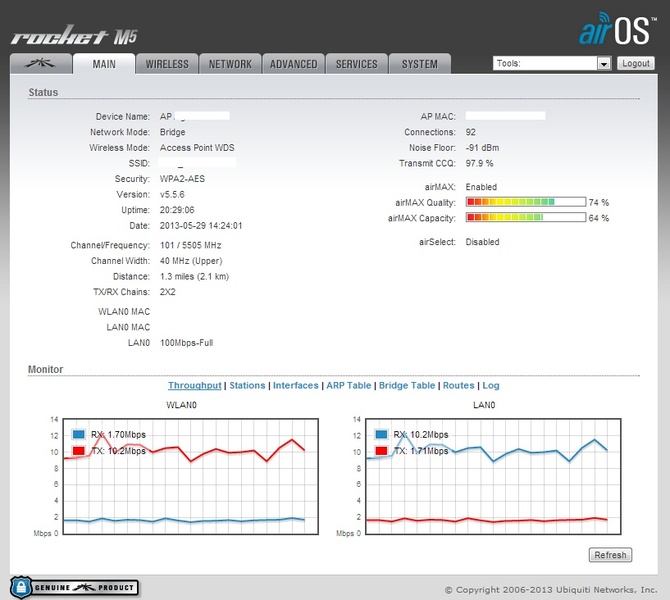
Task: Click the date '2013-05-29 14:24:01'
Action: coord(201,225)
